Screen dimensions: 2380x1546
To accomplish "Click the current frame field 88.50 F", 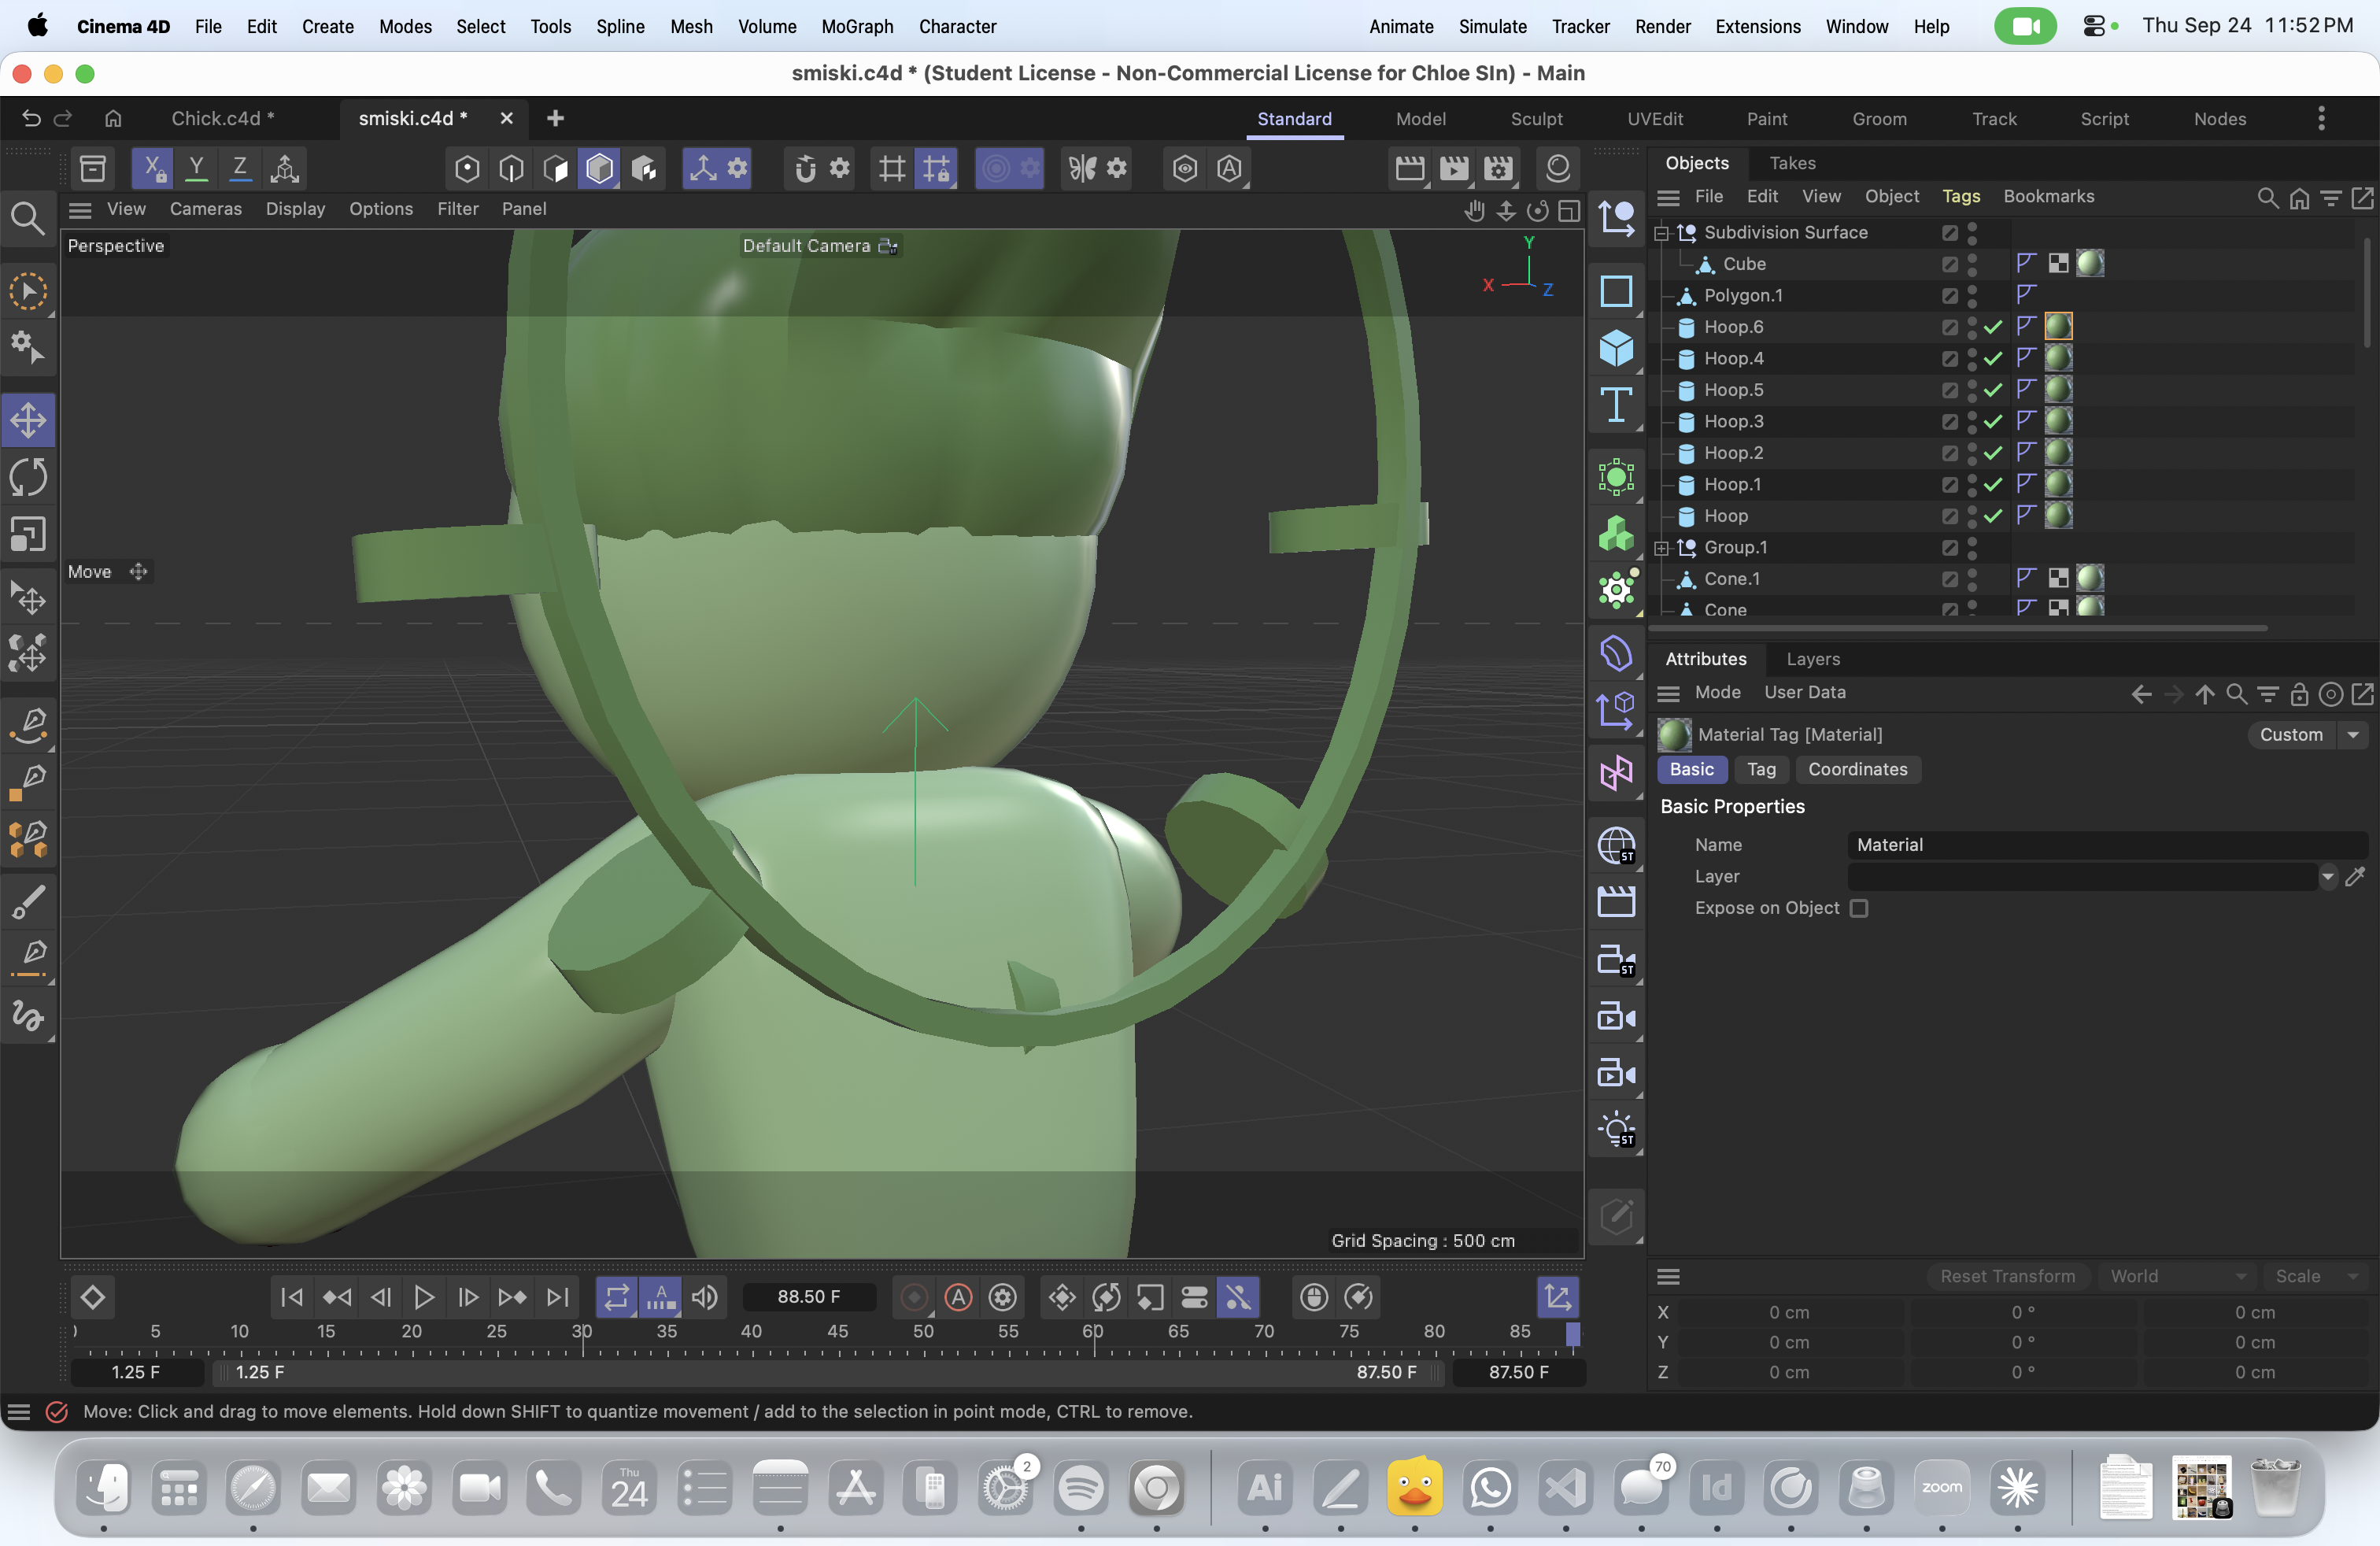I will click(808, 1297).
